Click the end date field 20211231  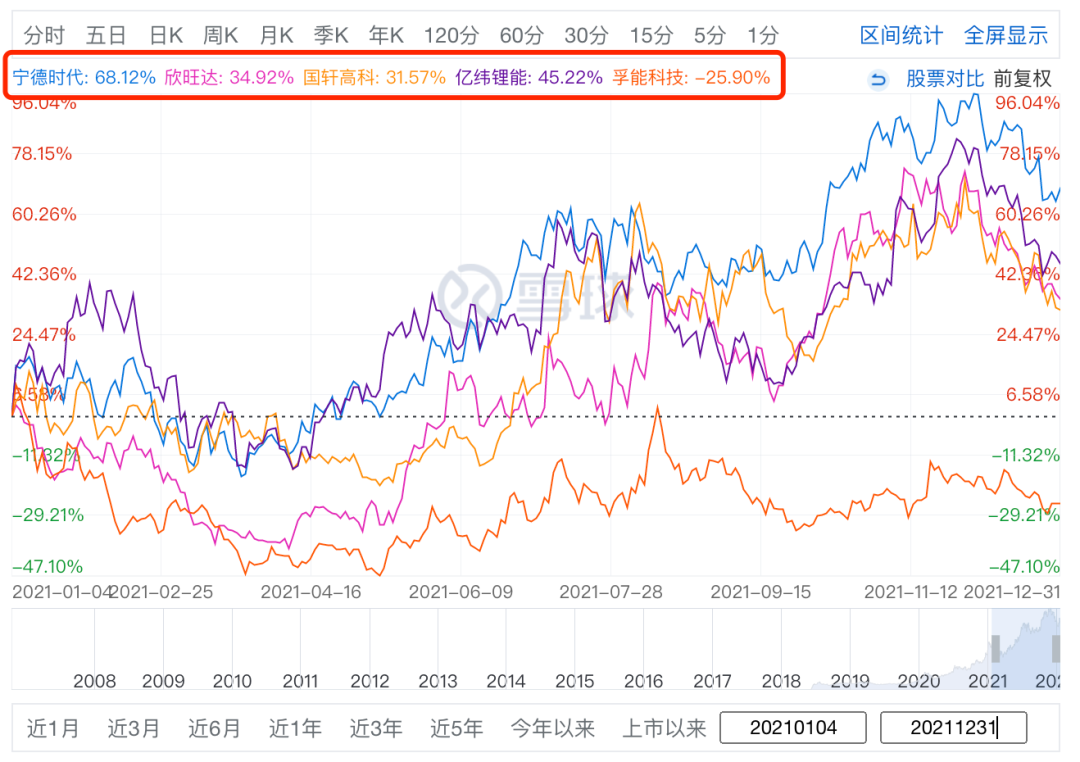tap(953, 728)
